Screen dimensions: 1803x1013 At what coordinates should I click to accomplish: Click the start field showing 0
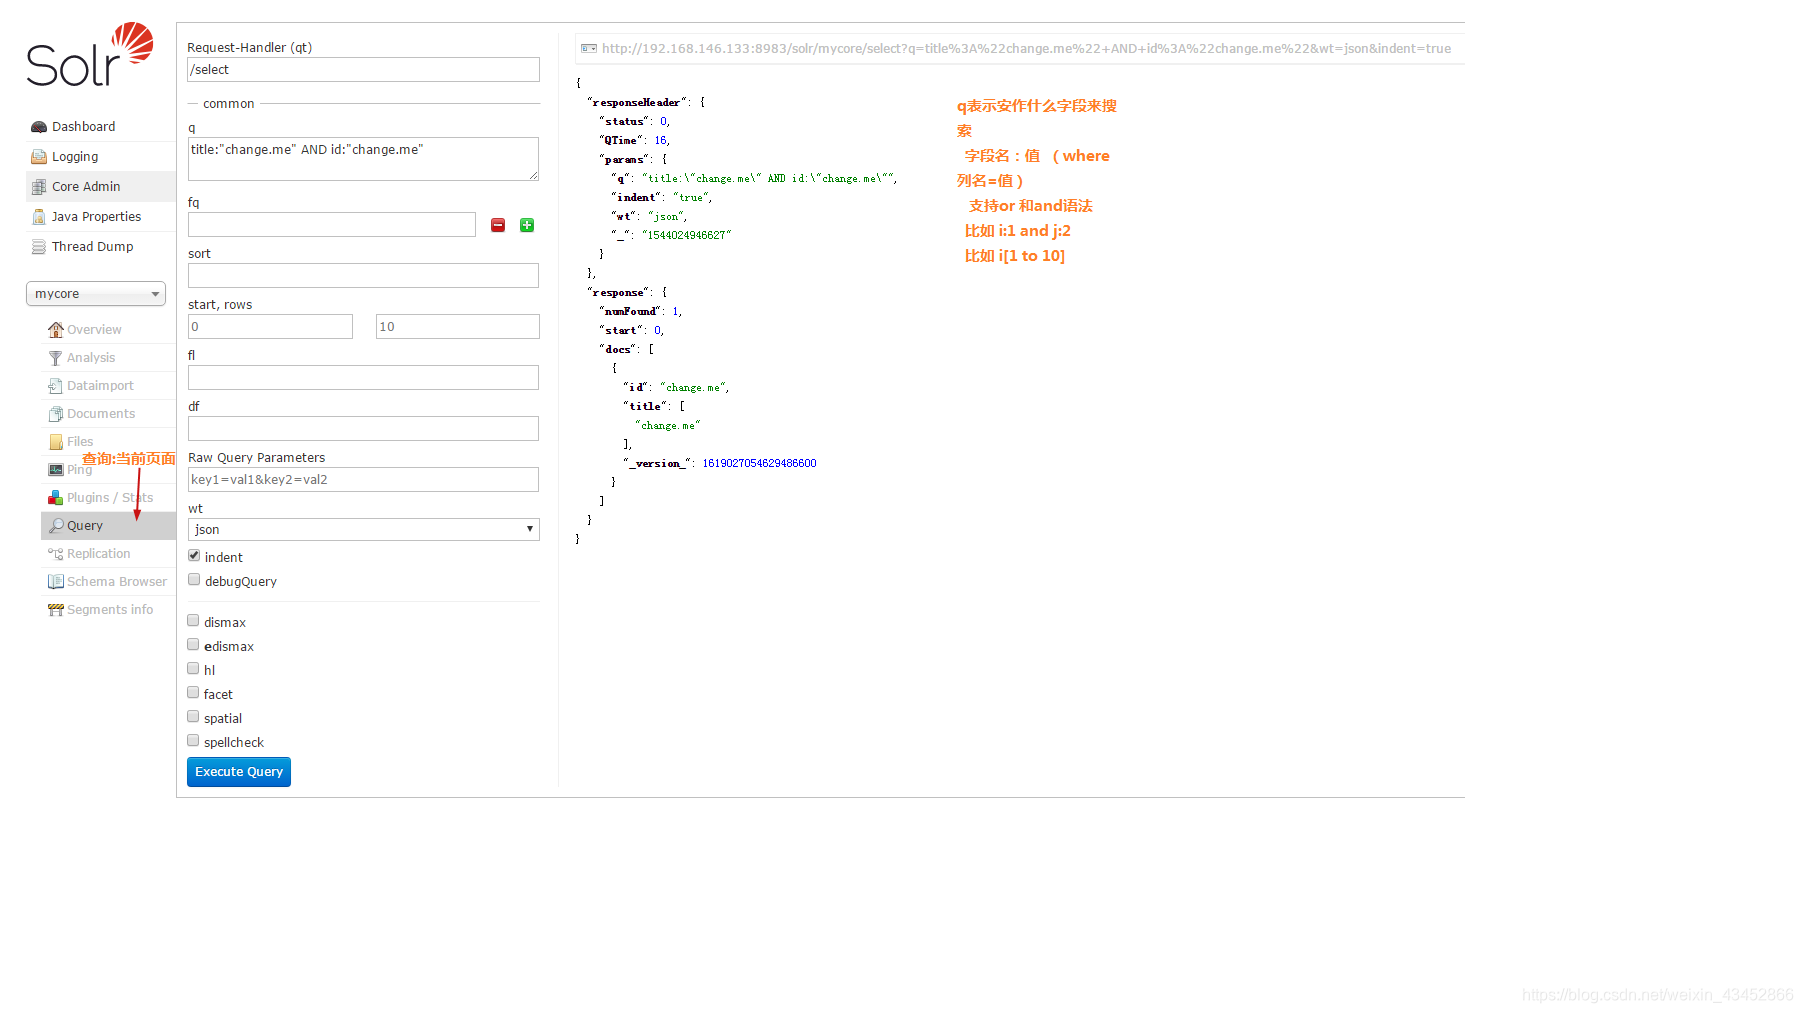tap(270, 327)
